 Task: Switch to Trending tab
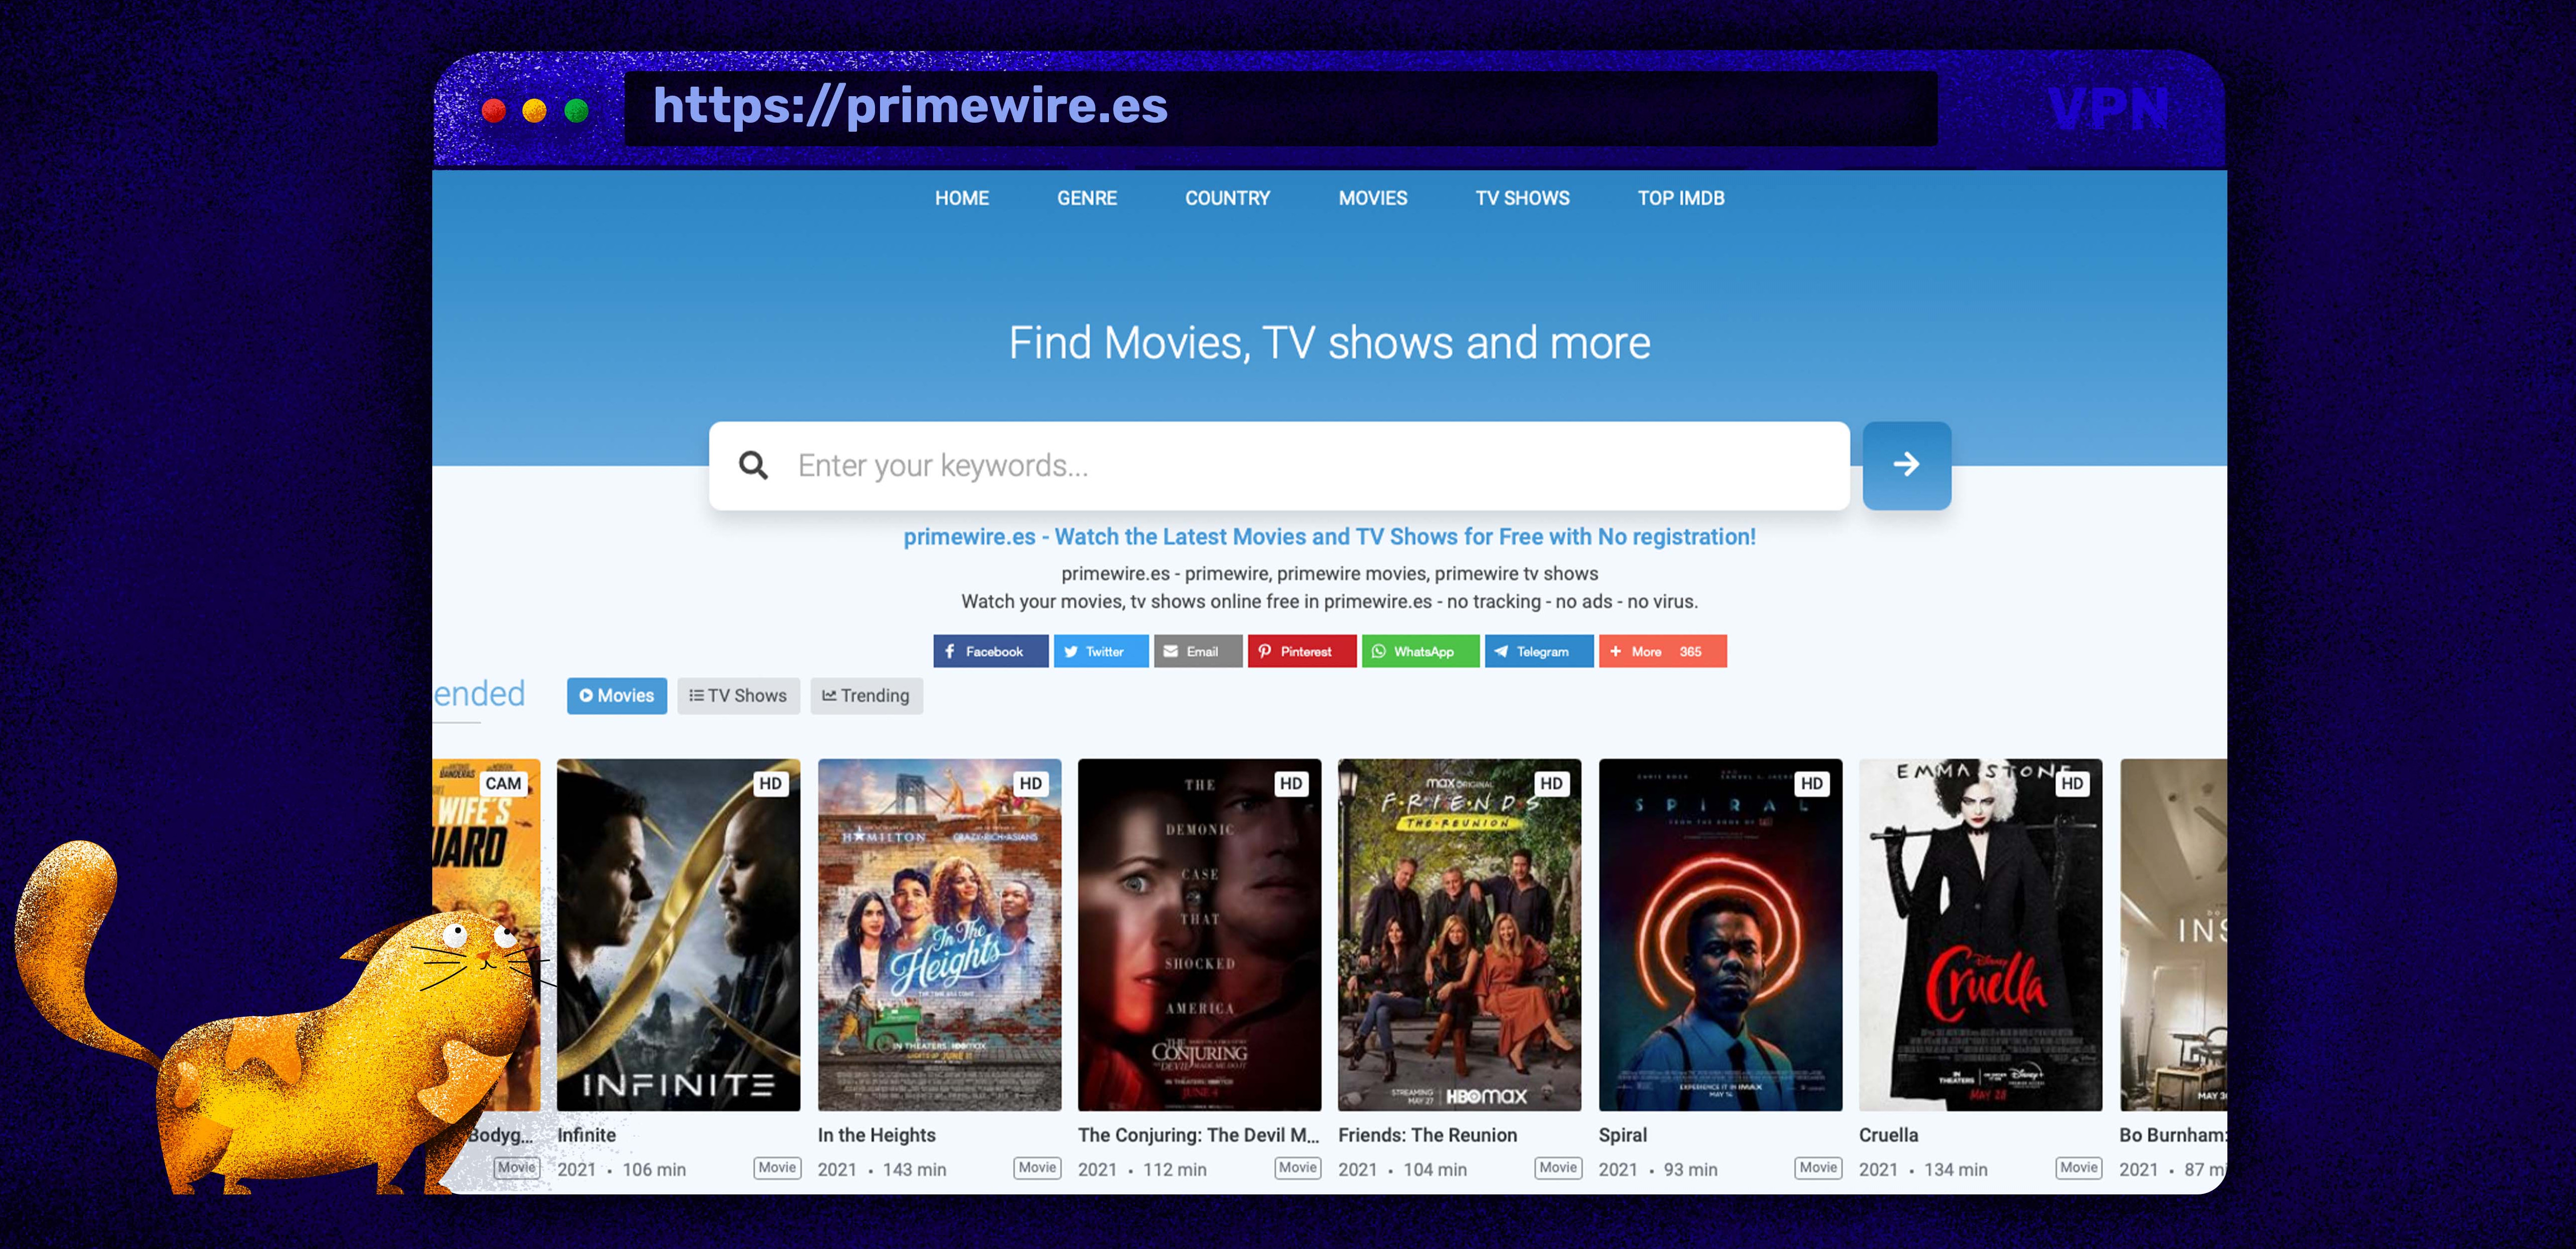click(x=866, y=695)
